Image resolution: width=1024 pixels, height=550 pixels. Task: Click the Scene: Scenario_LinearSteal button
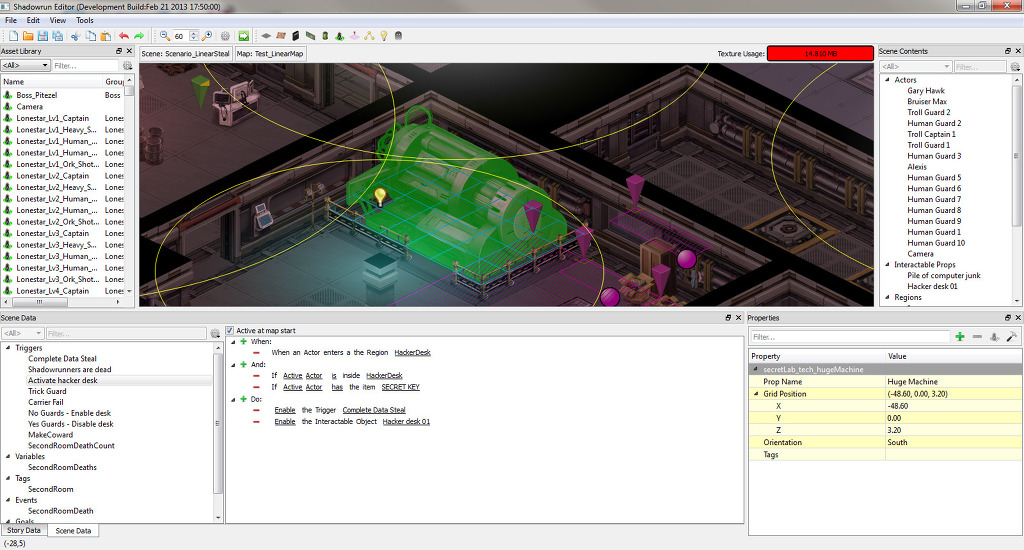coord(185,54)
